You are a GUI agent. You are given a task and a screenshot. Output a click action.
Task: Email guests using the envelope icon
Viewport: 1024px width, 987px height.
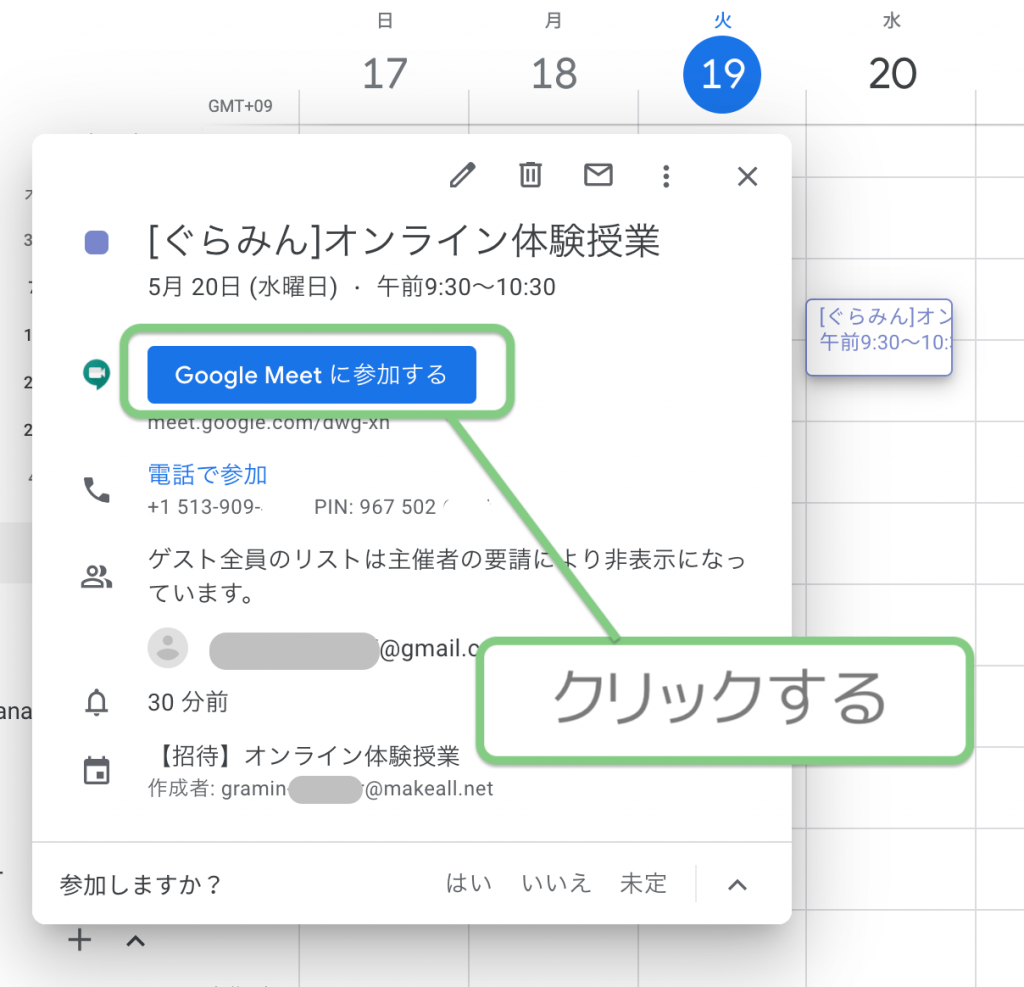598,175
